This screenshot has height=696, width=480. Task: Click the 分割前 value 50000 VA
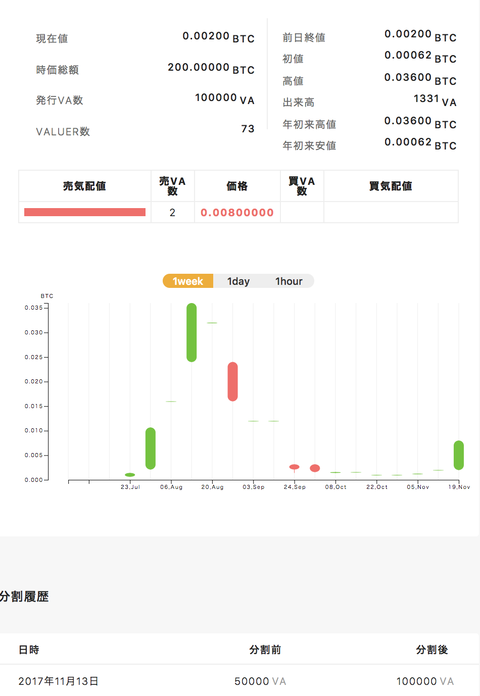pyautogui.click(x=260, y=681)
